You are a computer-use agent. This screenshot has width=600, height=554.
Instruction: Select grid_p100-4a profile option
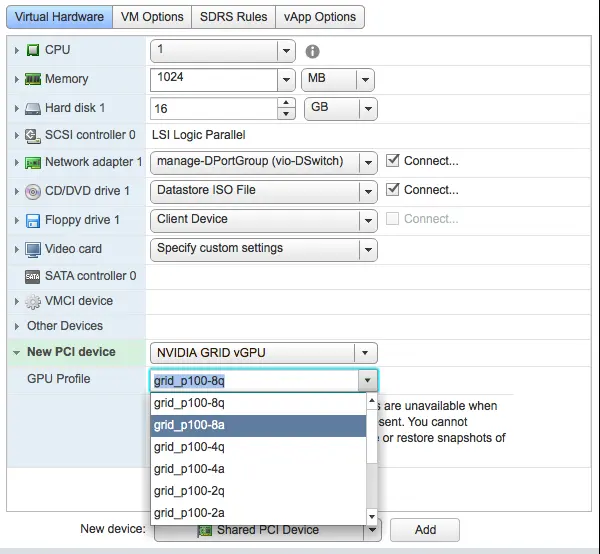point(258,469)
